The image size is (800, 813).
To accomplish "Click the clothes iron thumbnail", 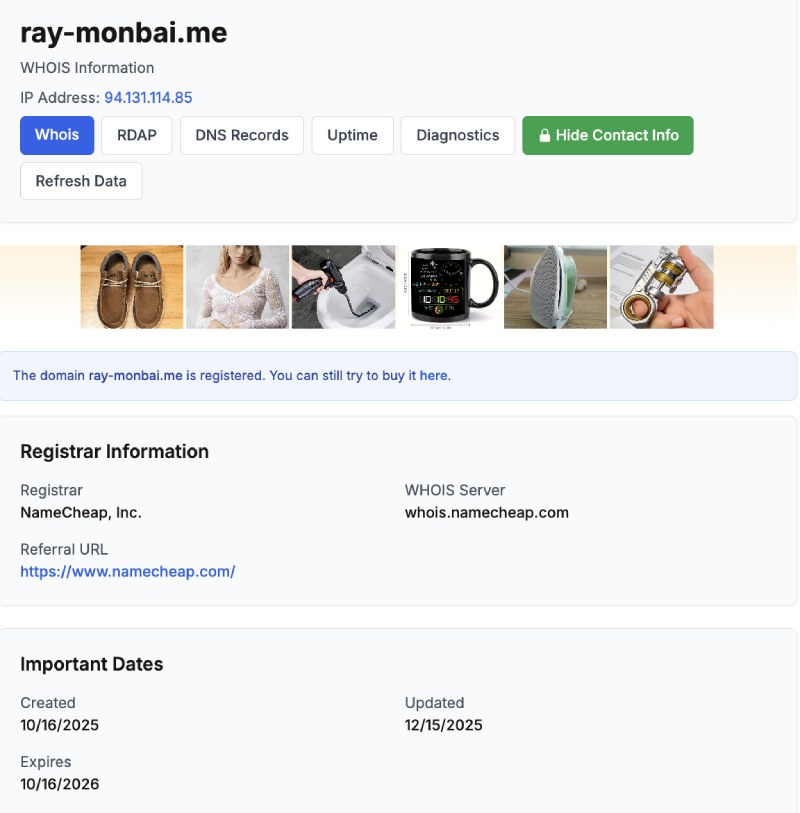I will (555, 287).
